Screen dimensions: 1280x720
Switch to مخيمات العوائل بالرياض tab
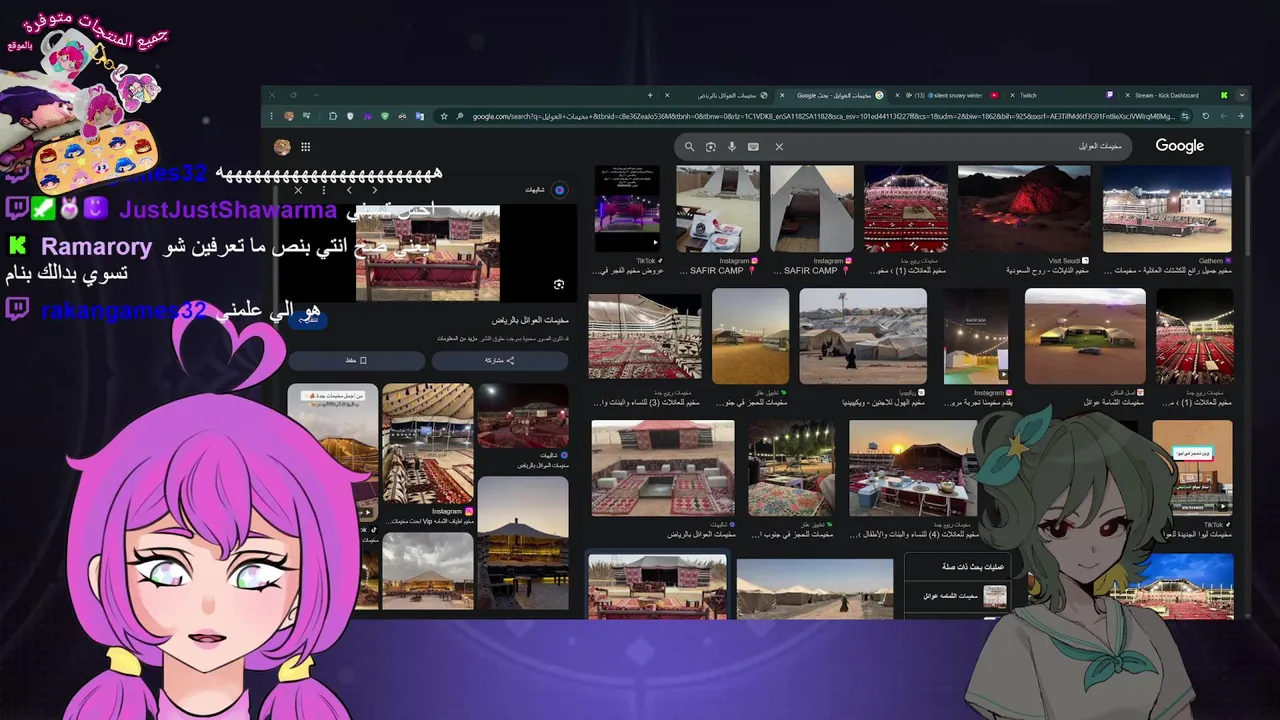click(x=718, y=95)
